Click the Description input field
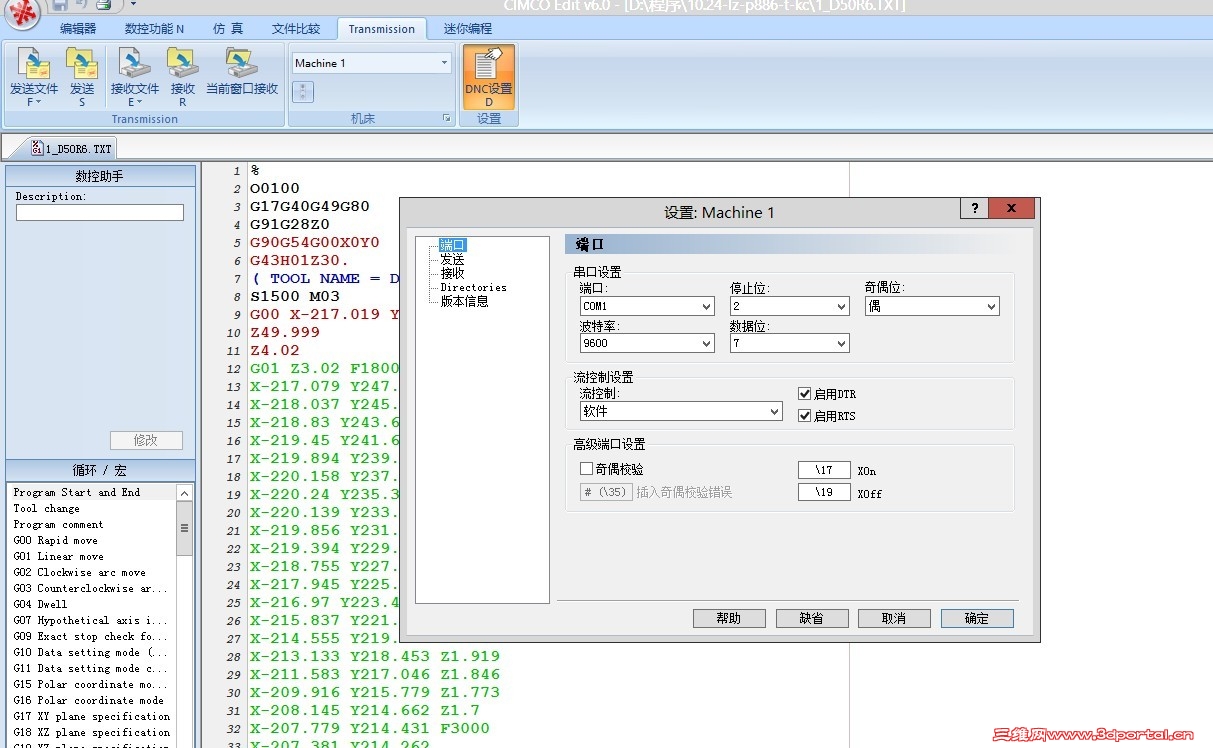Image resolution: width=1213 pixels, height=748 pixels. tap(100, 212)
